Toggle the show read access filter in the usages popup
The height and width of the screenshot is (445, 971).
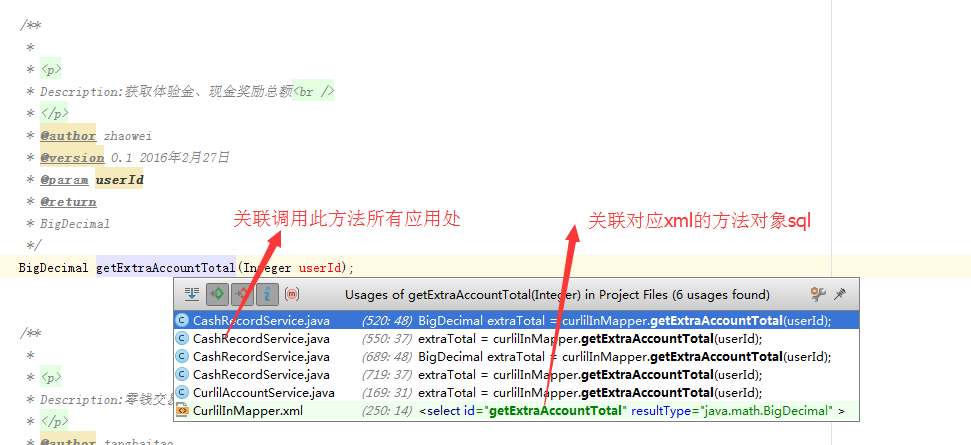pos(217,295)
